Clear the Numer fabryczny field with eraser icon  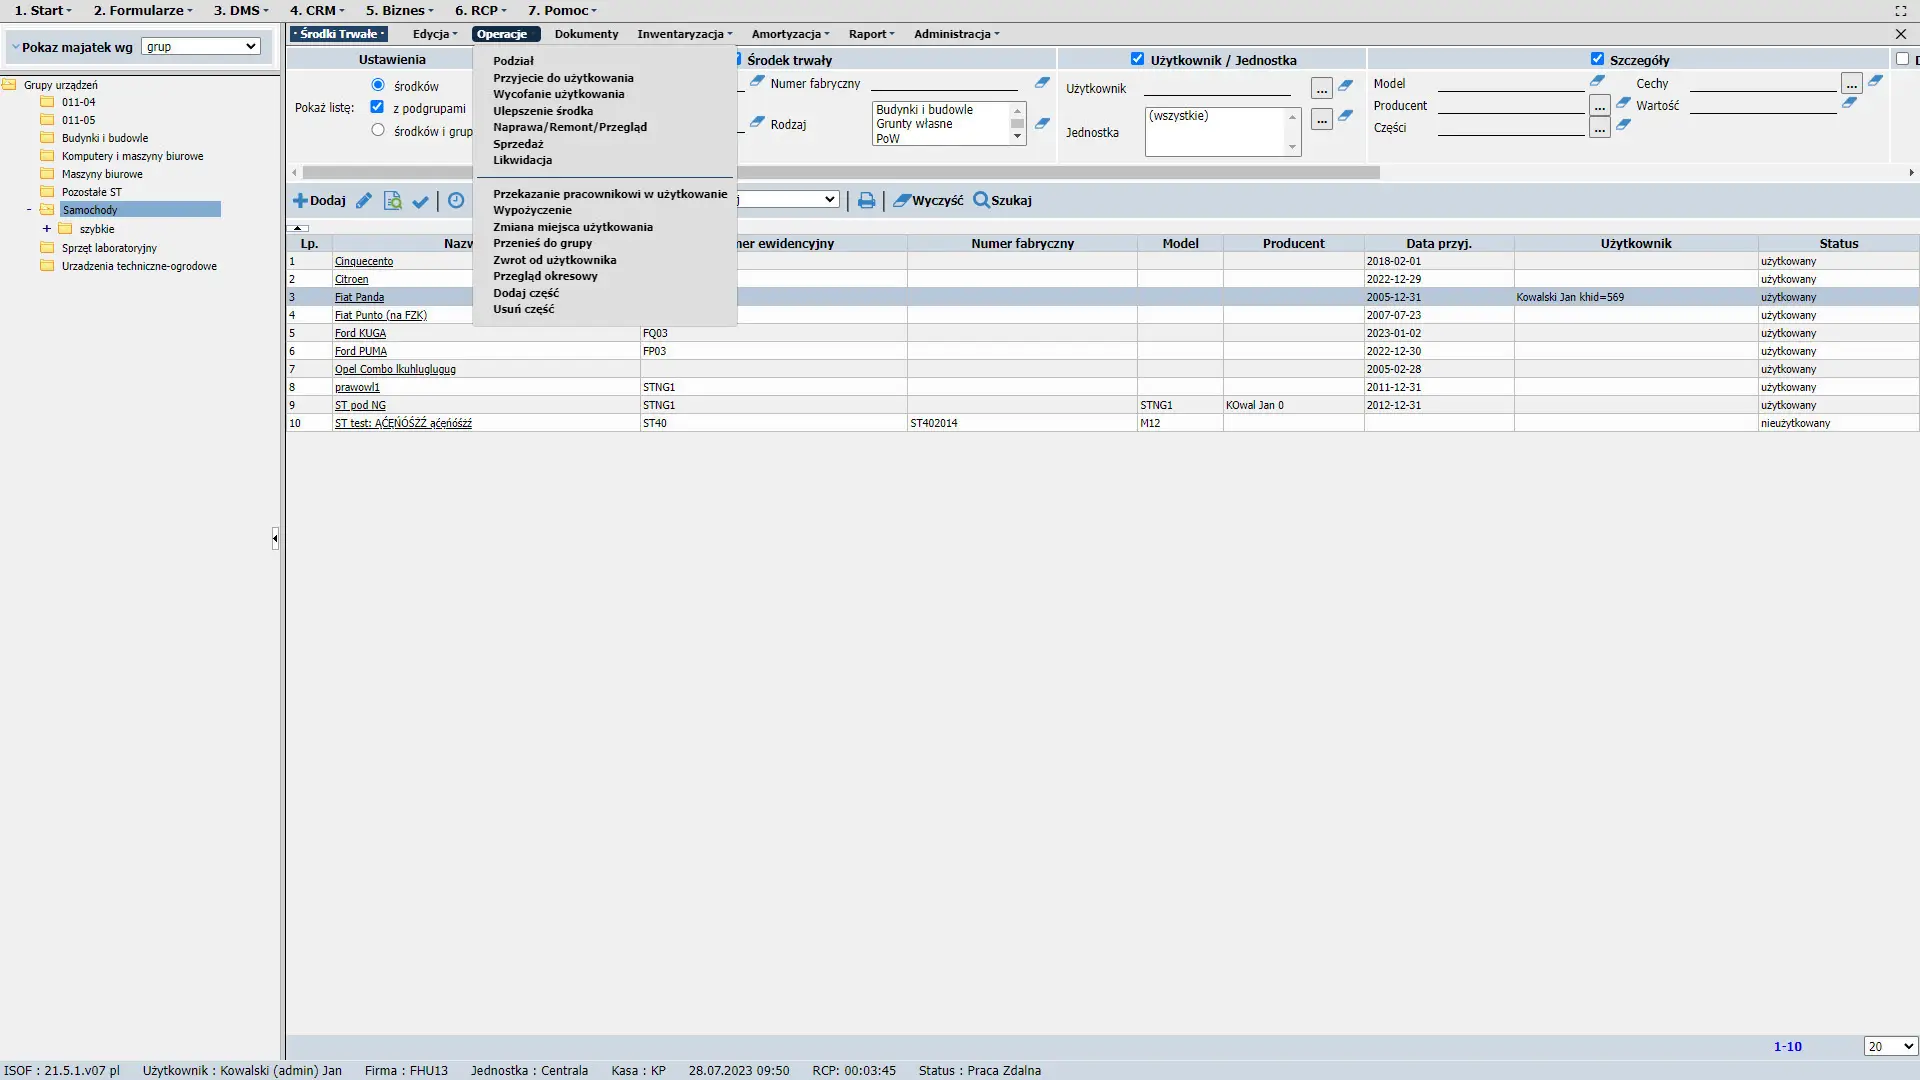click(1042, 83)
